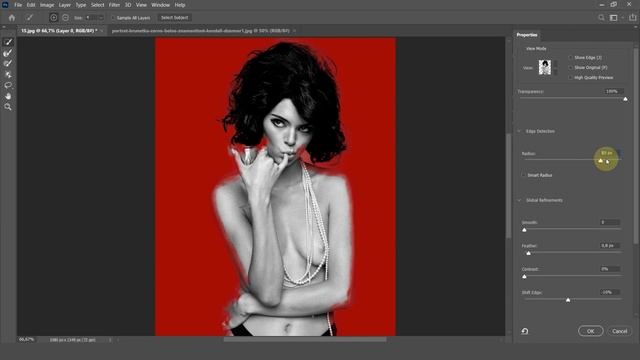640x360 pixels.
Task: Select the Brush tool in toolbar
Action: pyautogui.click(x=8, y=64)
